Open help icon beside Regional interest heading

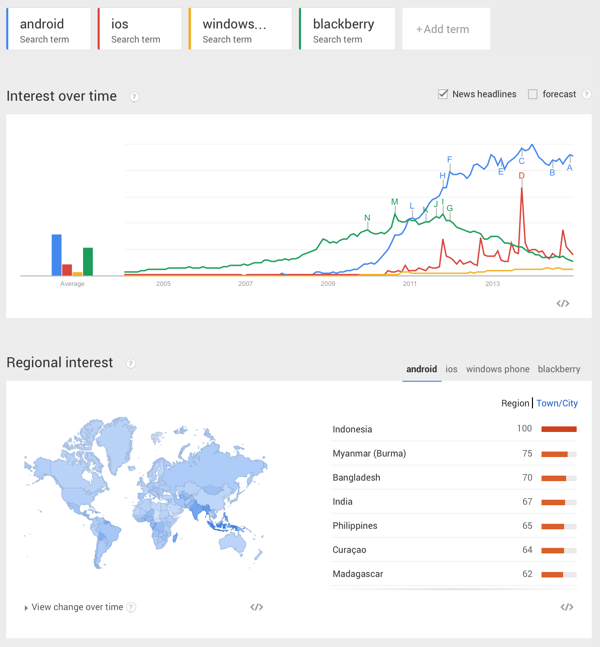pos(130,363)
